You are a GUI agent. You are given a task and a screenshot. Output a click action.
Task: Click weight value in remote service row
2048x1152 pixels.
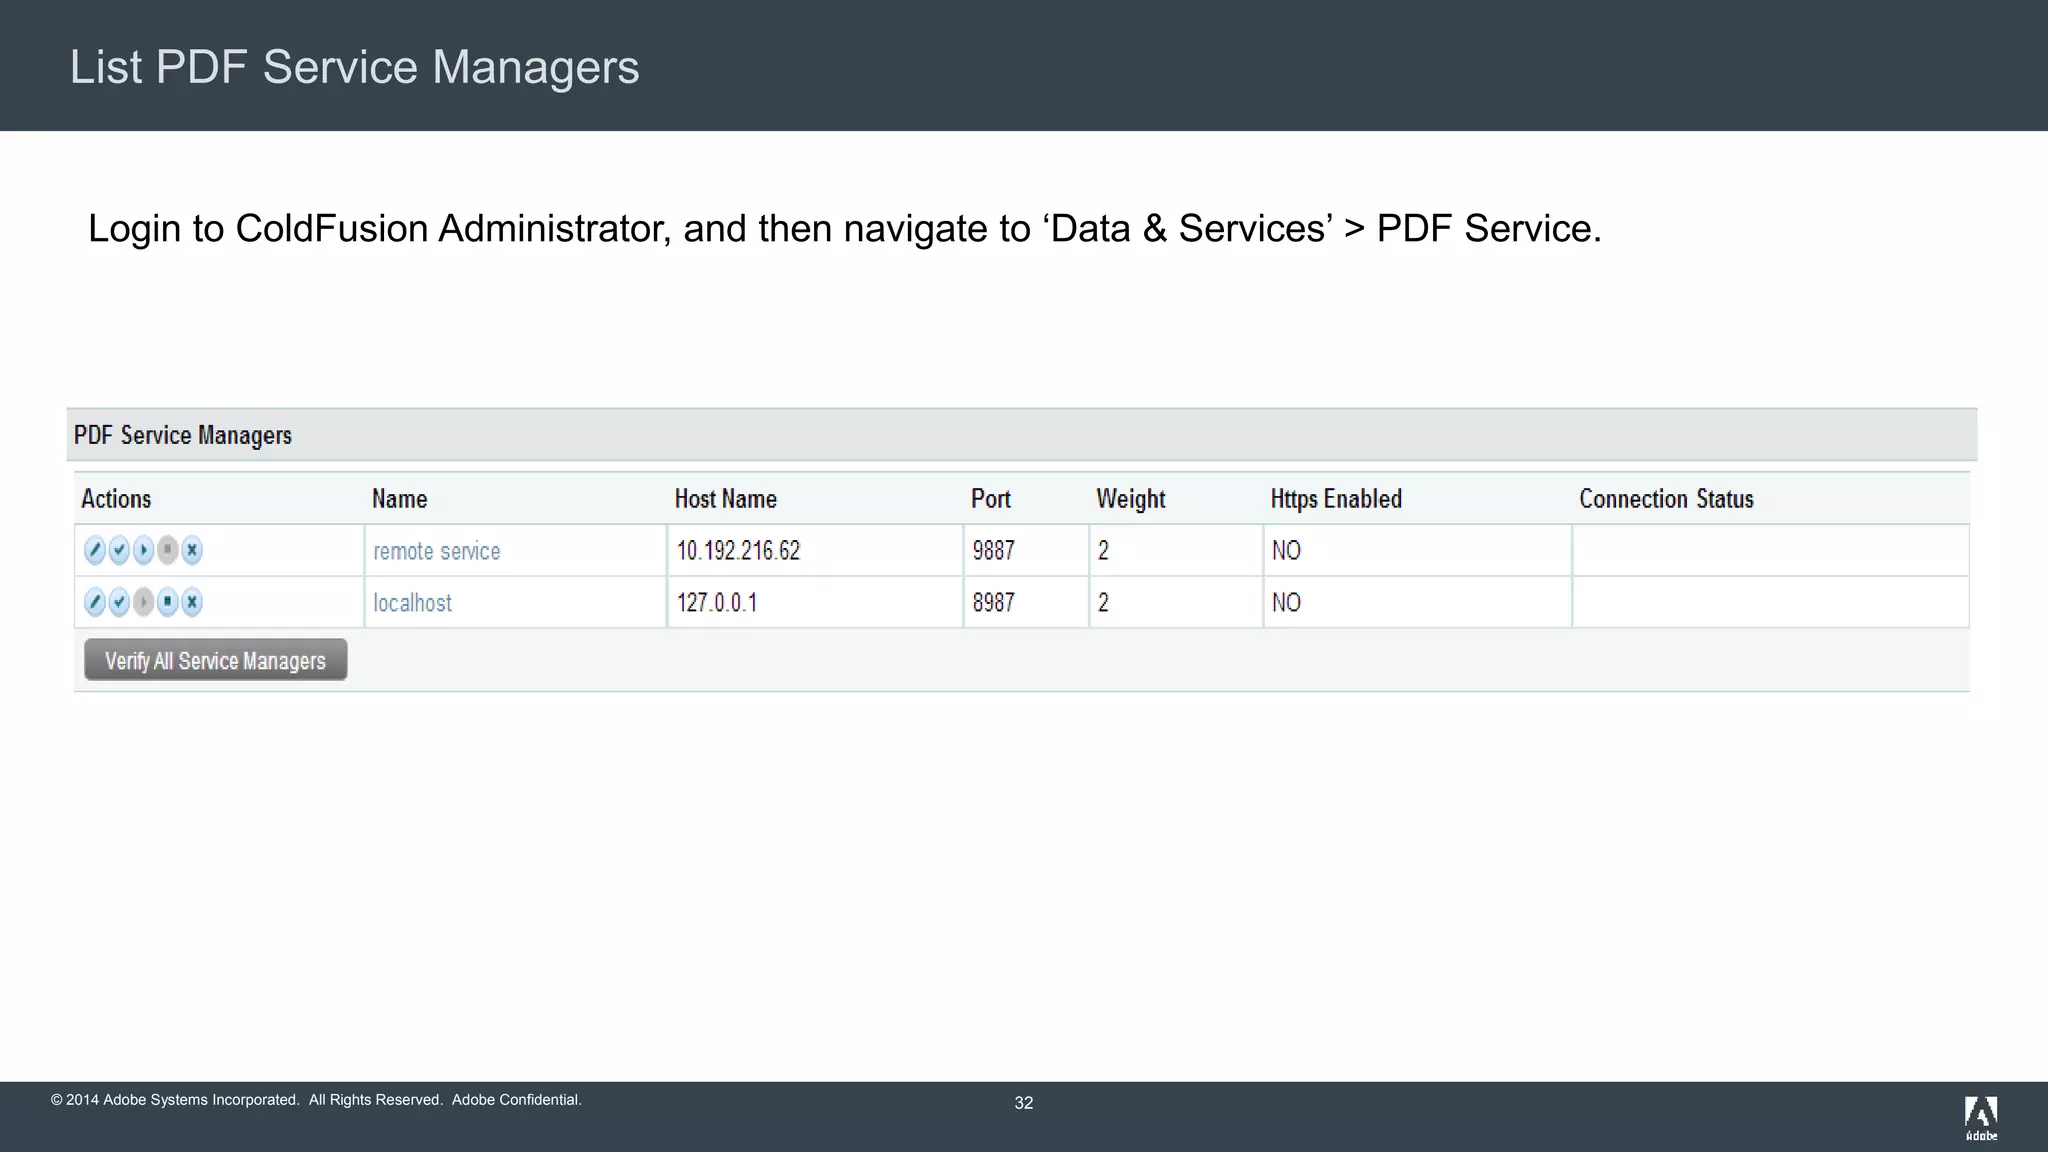(1103, 551)
